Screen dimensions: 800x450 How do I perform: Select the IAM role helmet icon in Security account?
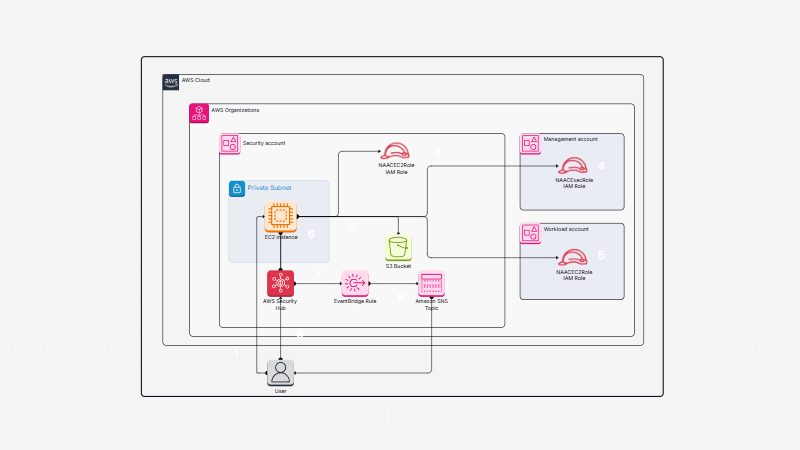395,152
